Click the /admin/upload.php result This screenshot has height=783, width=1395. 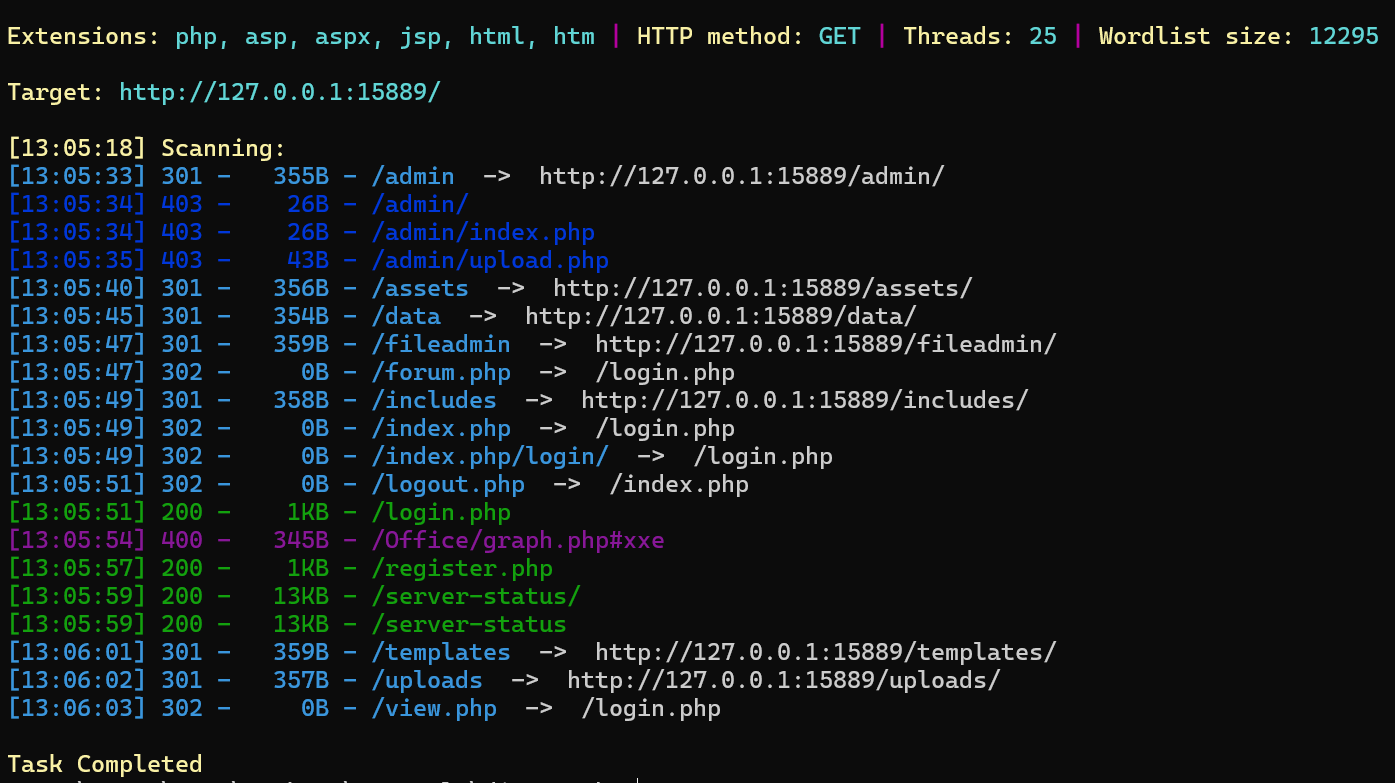point(490,261)
